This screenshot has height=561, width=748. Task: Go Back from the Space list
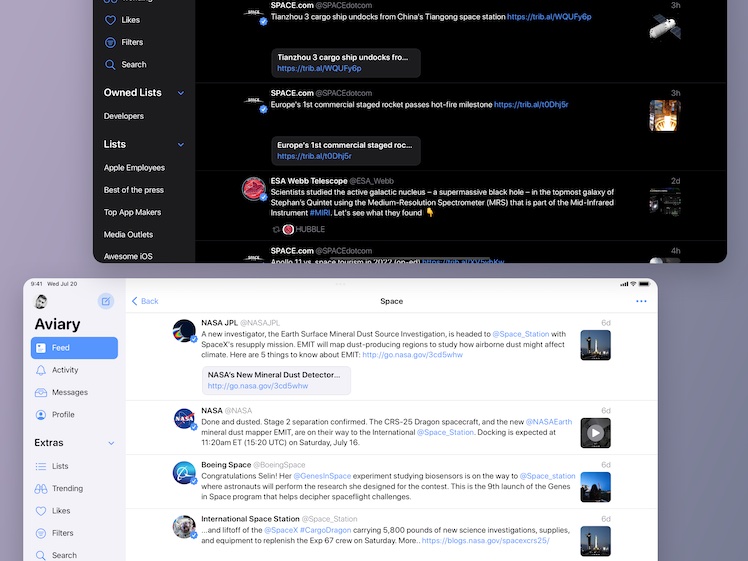[145, 301]
